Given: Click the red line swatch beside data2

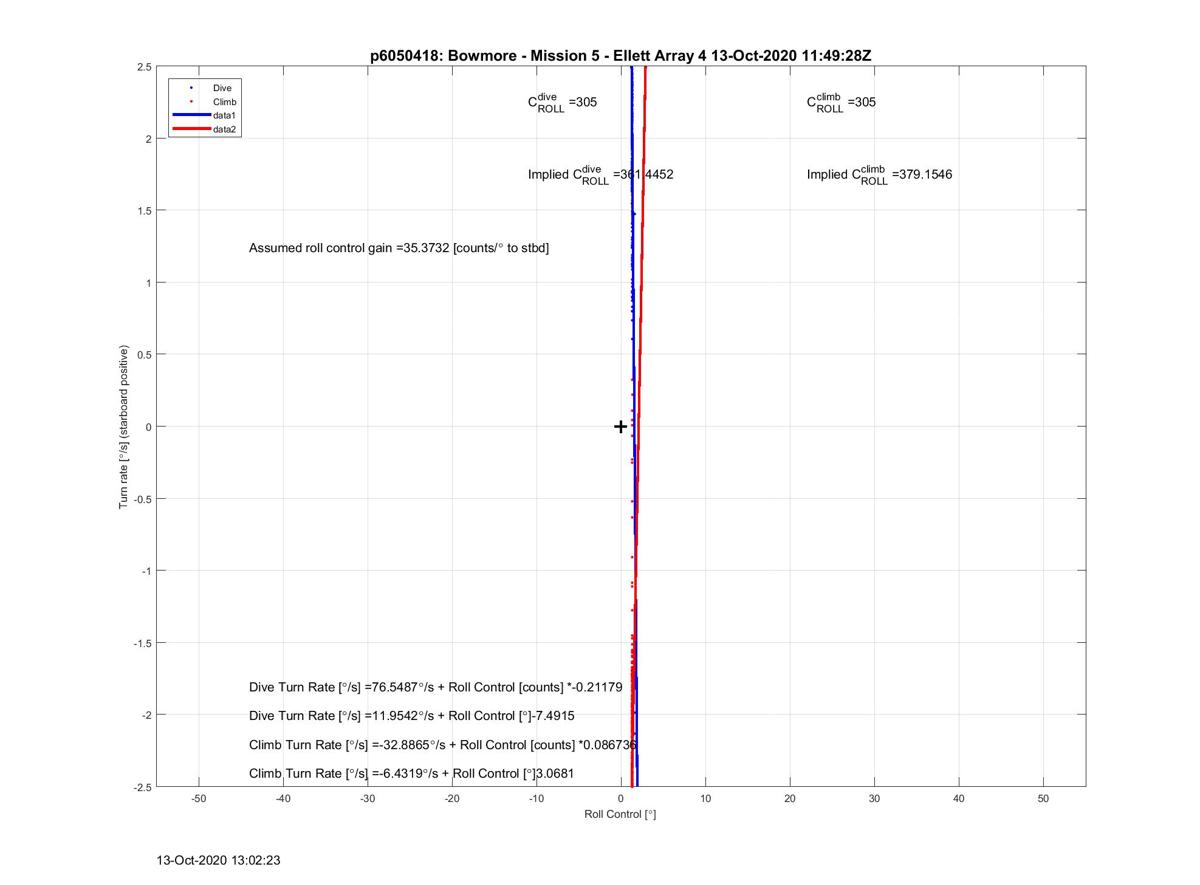Looking at the screenshot, I should (191, 130).
